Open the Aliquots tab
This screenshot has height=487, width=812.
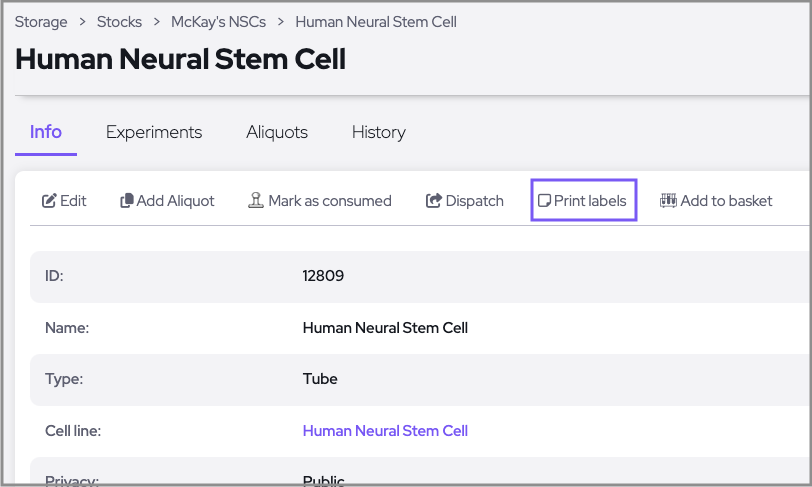(x=277, y=132)
